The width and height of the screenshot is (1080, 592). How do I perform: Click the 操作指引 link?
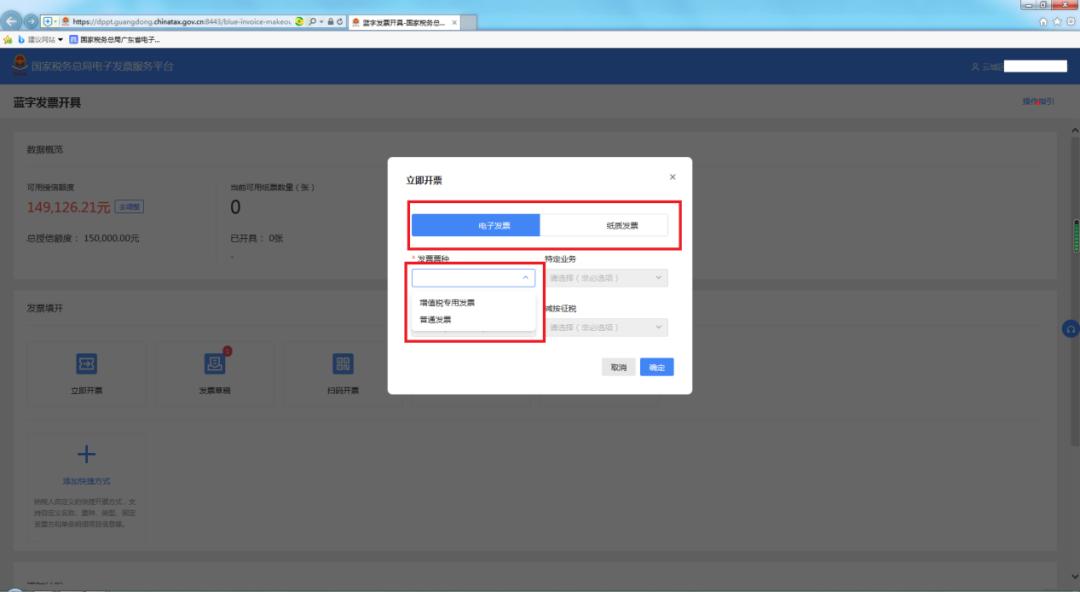[1038, 101]
